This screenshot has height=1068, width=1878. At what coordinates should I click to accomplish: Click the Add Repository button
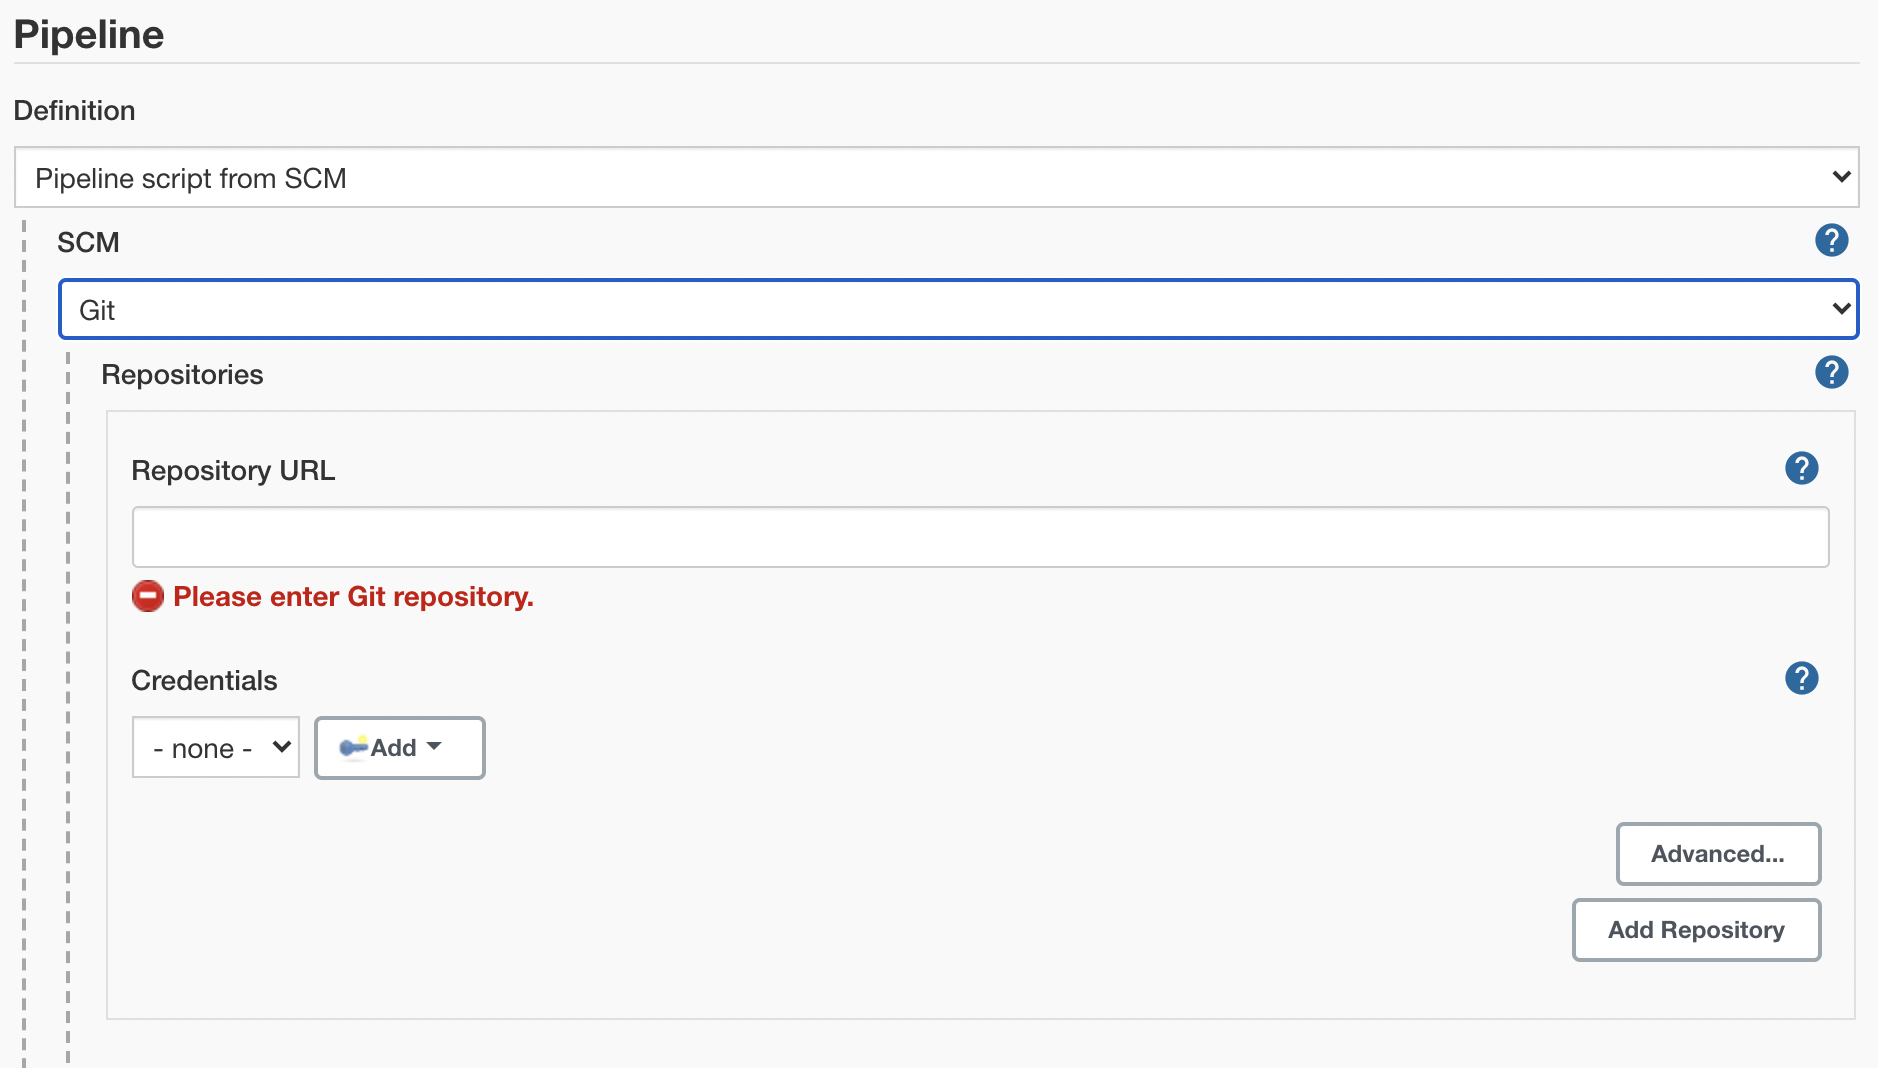[x=1696, y=930]
